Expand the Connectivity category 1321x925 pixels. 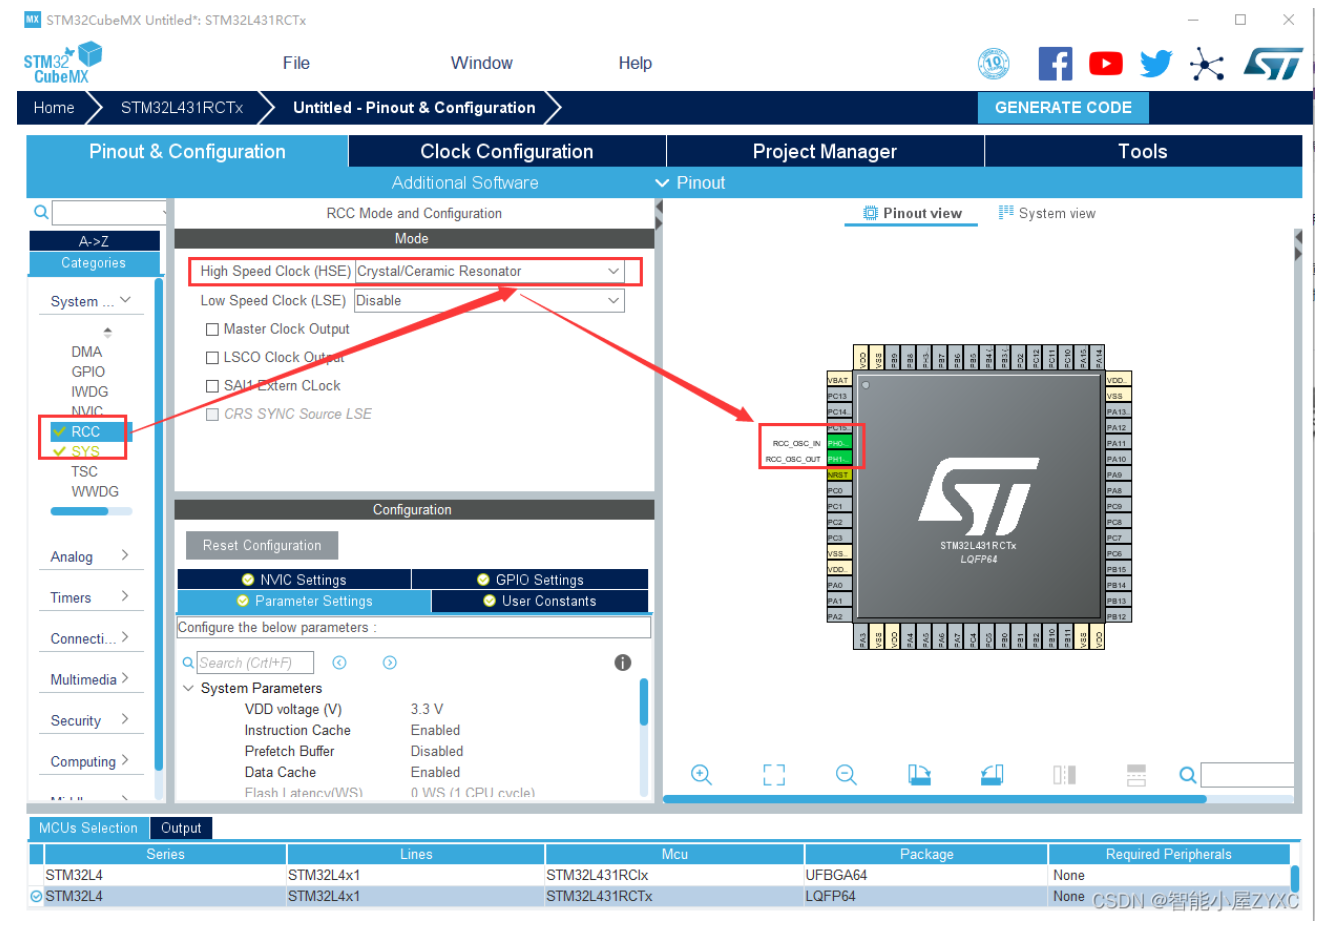90,638
